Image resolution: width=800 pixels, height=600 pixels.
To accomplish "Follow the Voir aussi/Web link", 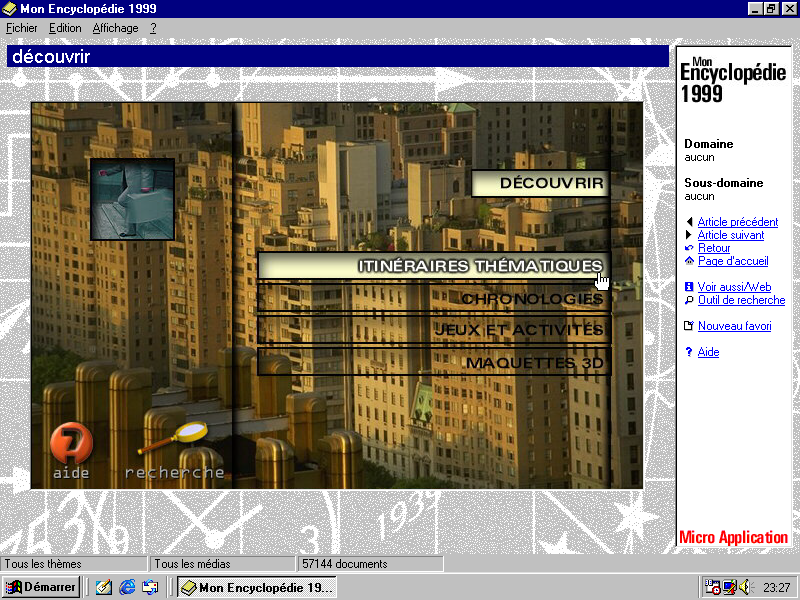I will pyautogui.click(x=734, y=287).
